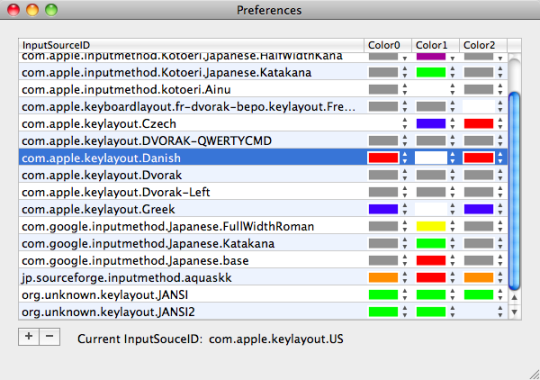540x380 pixels.
Task: Open Color1 popup arrows for Greek
Action: click(x=453, y=209)
